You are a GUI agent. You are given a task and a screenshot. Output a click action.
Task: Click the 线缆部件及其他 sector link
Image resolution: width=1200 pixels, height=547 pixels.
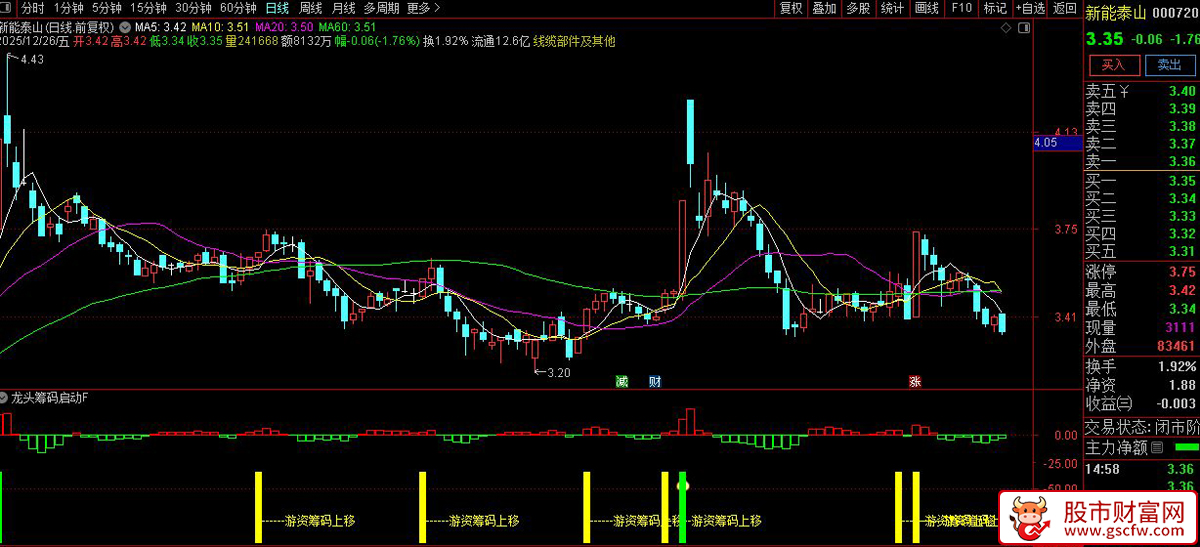[x=574, y=41]
